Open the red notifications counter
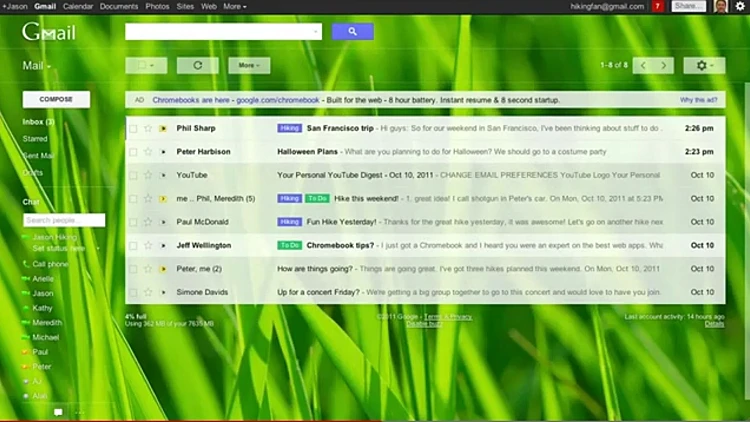This screenshot has height=422, width=750. pos(658,6)
